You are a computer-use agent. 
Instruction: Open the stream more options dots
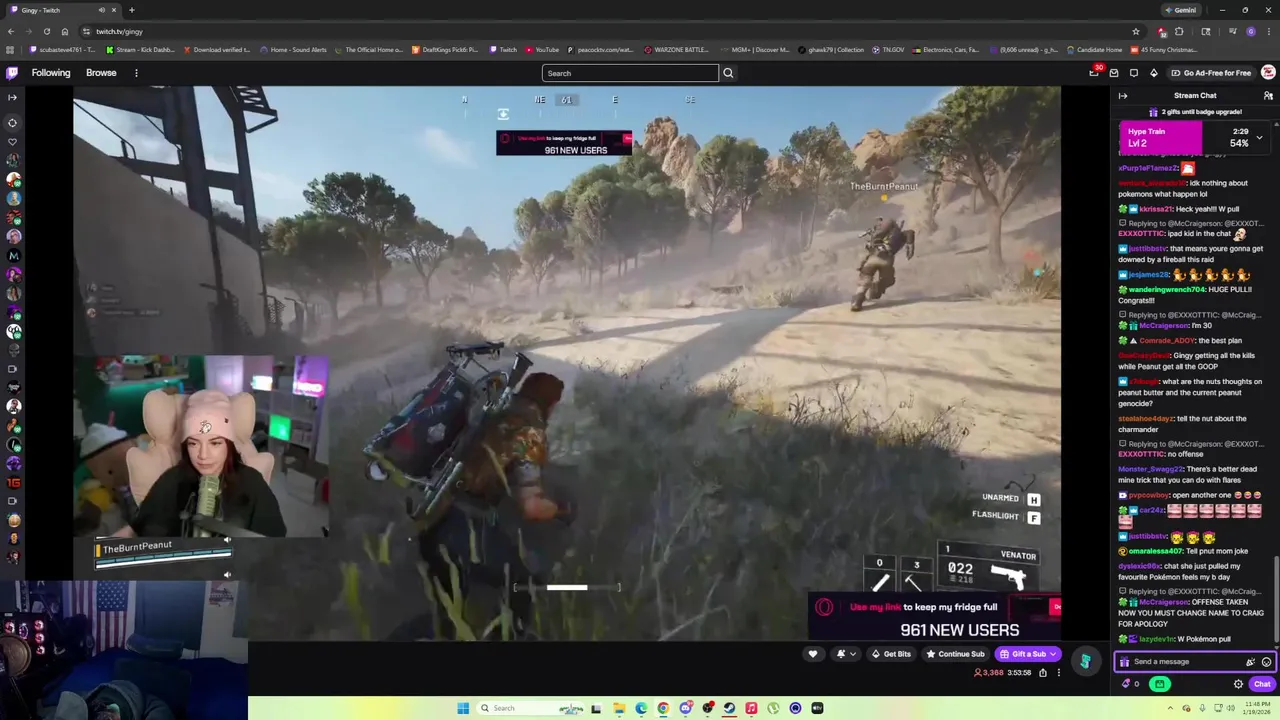click(x=1058, y=673)
